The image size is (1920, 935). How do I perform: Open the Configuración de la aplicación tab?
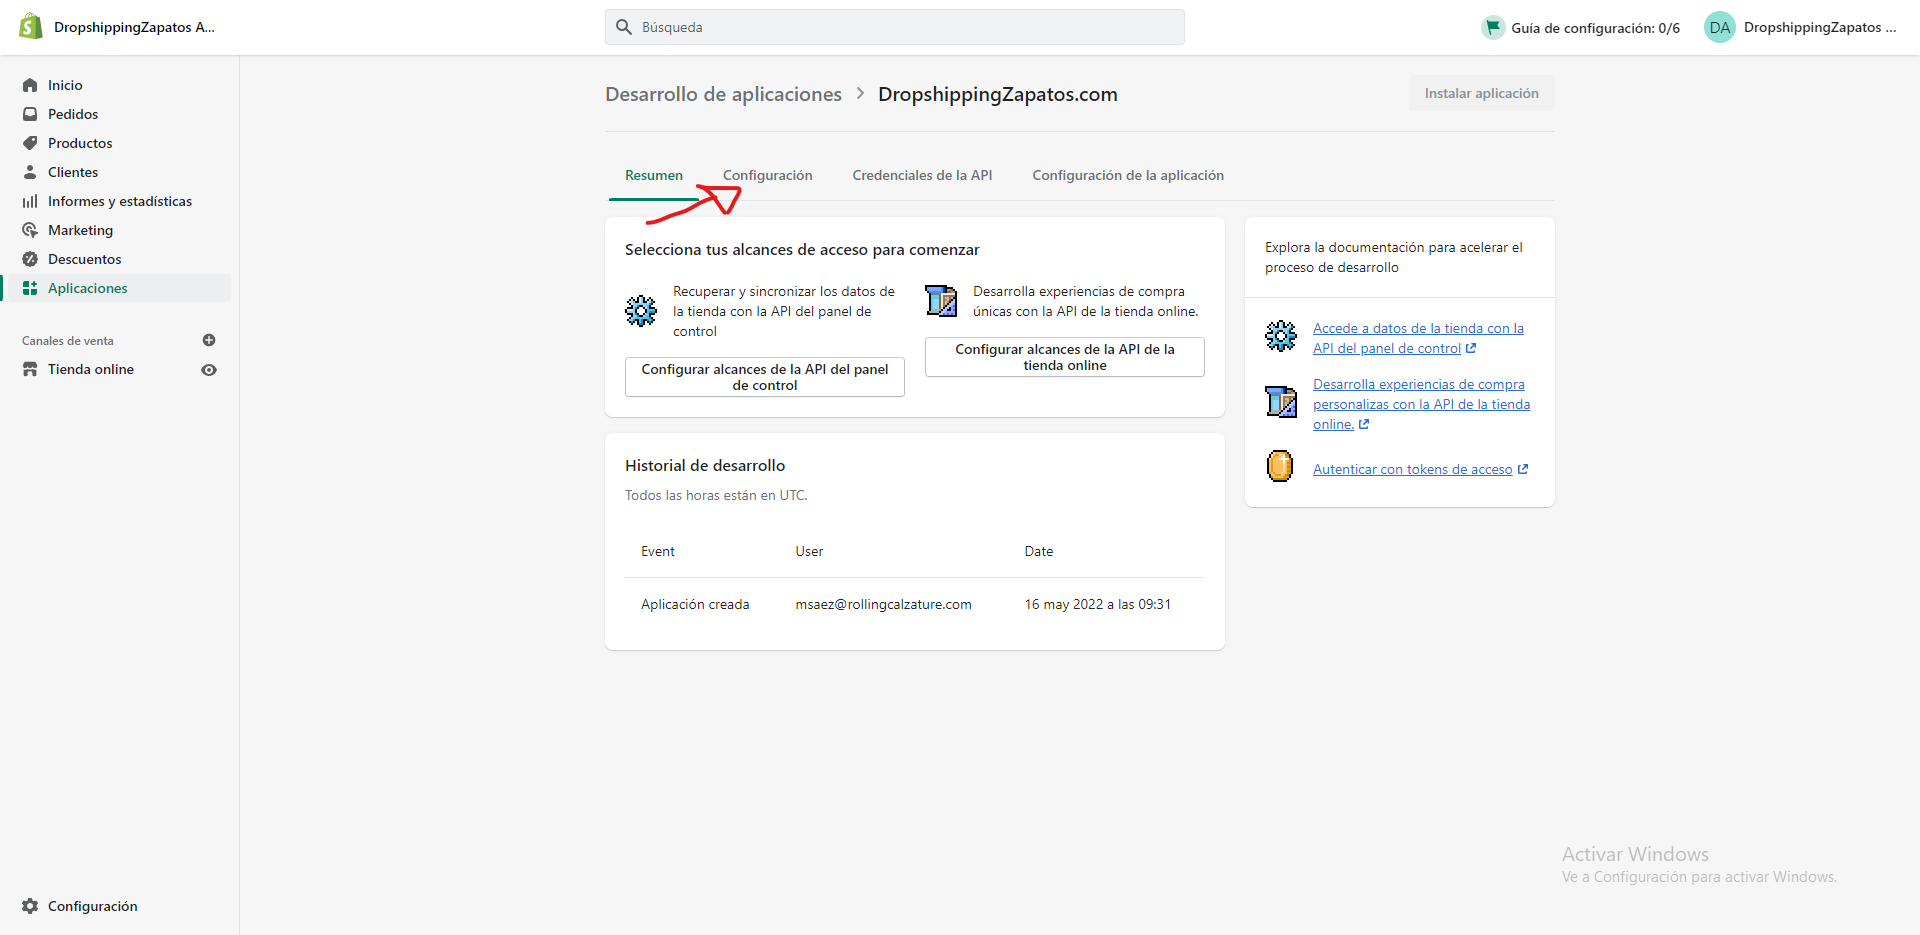coord(1127,175)
